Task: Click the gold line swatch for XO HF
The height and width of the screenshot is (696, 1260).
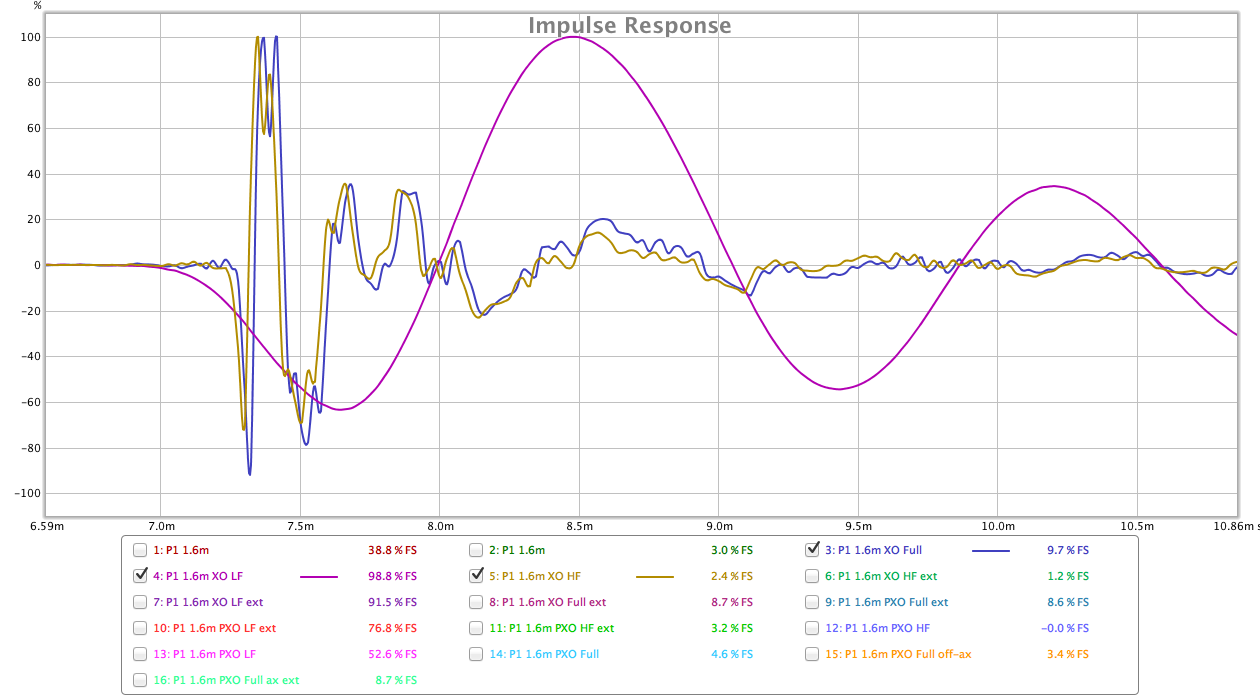Action: point(655,576)
